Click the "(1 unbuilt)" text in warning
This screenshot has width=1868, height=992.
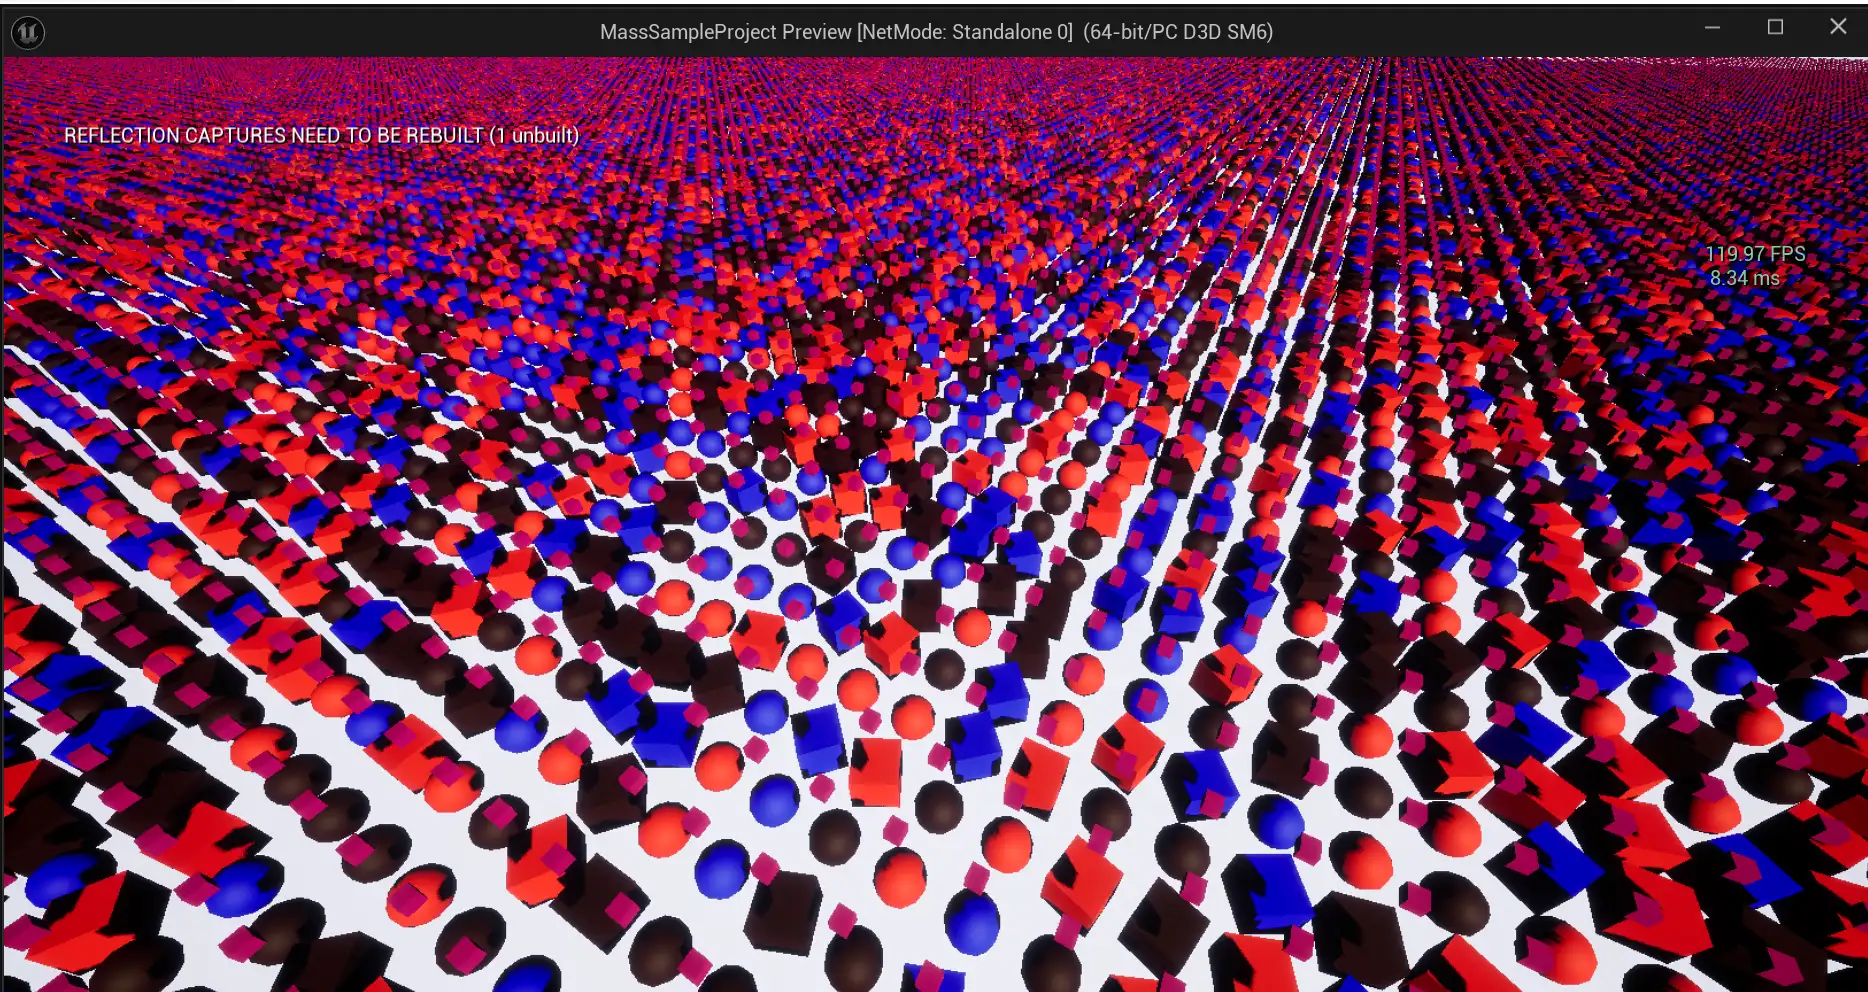click(x=534, y=135)
